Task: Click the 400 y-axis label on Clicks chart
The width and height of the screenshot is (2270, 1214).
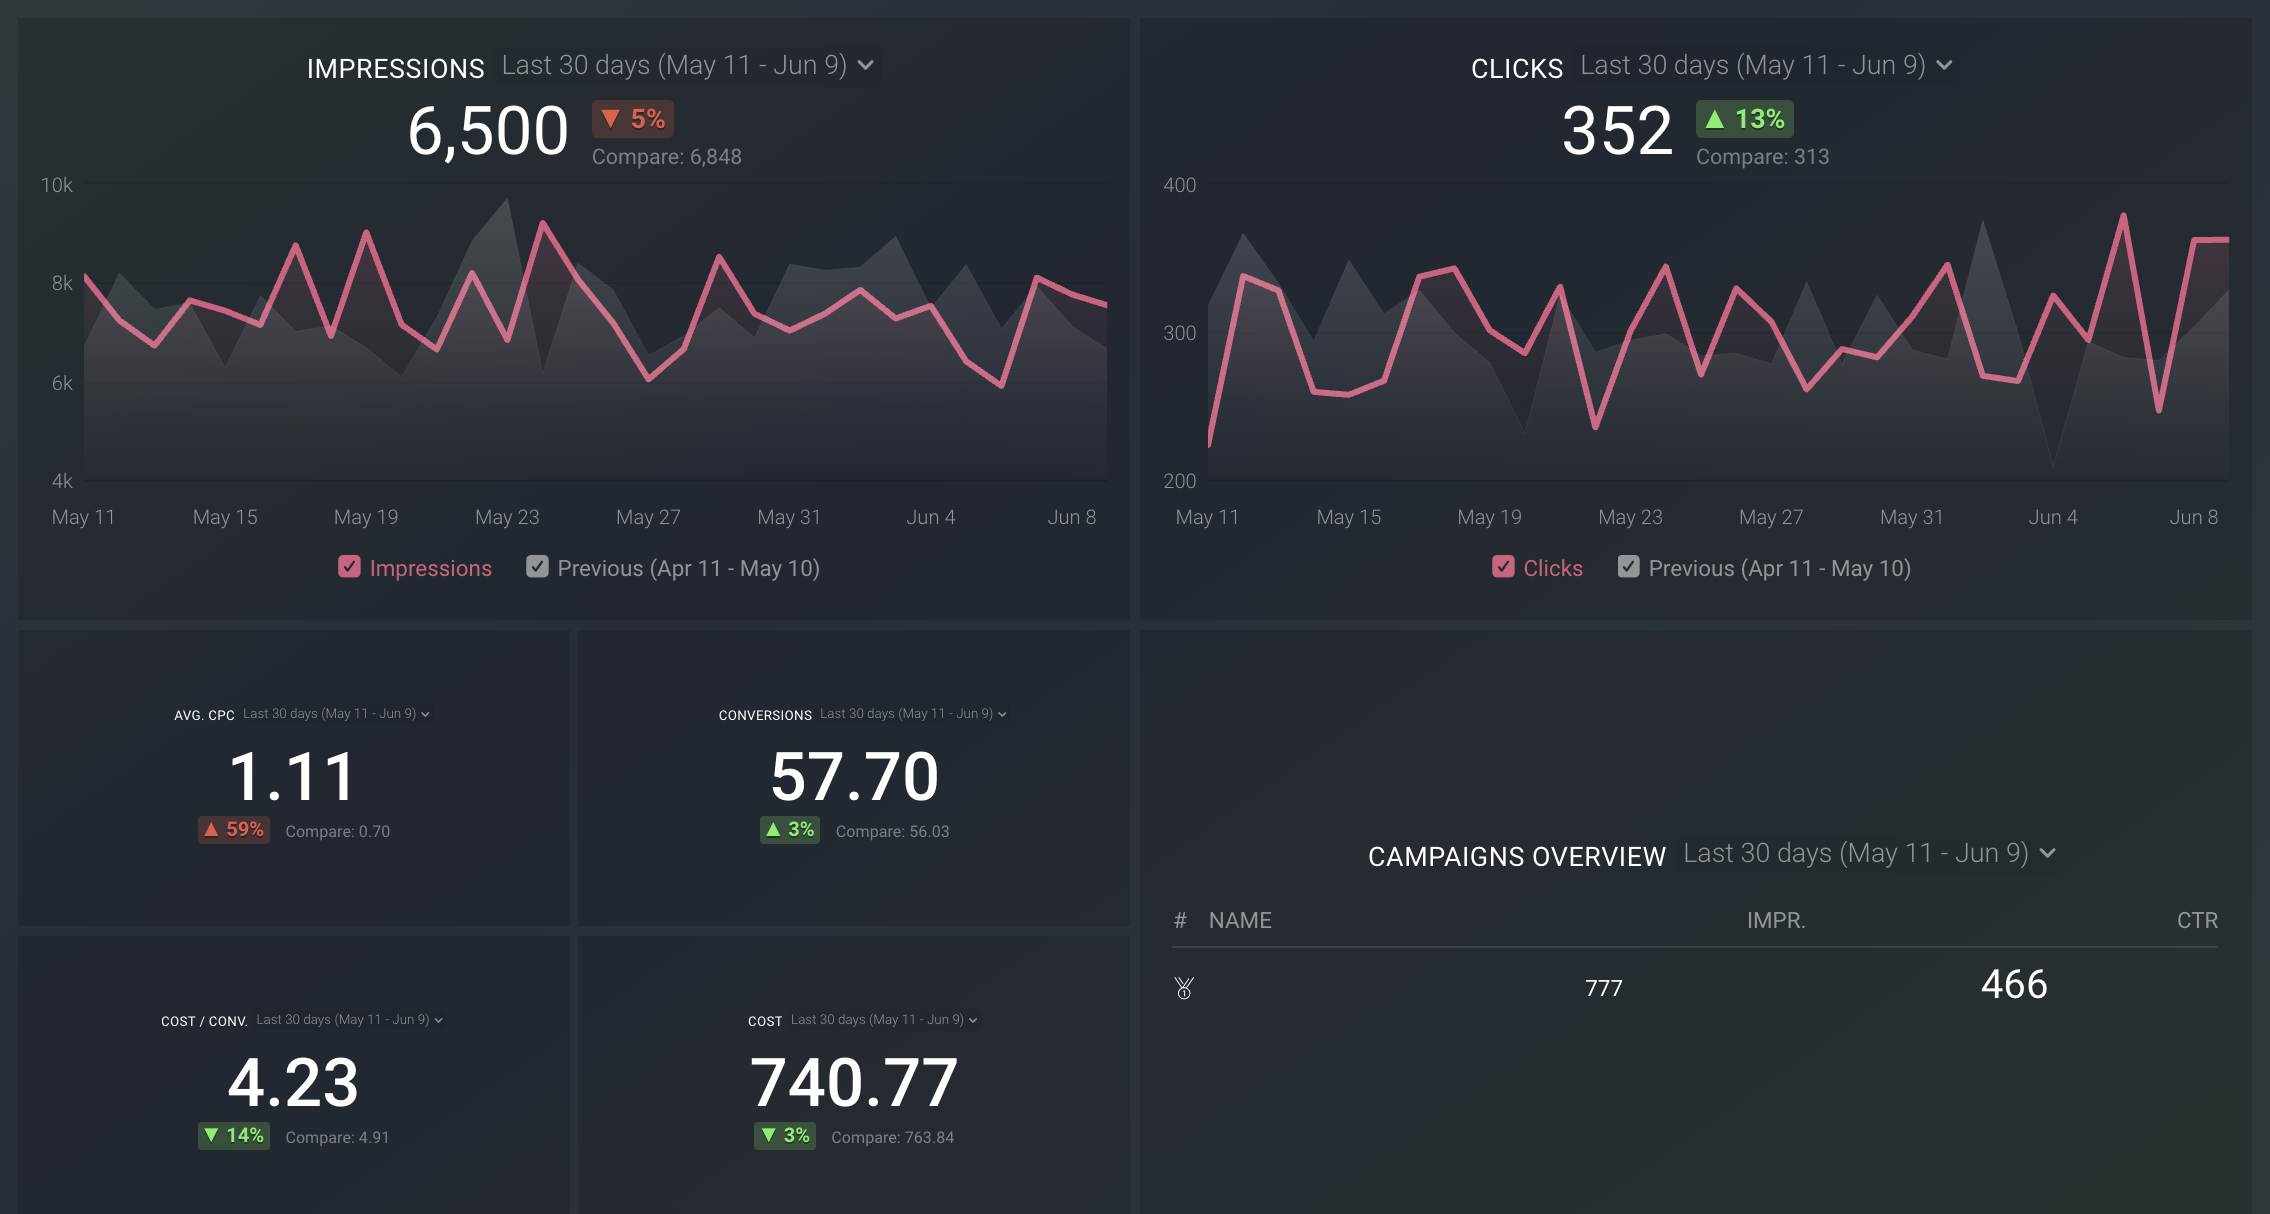Action: click(x=1180, y=185)
